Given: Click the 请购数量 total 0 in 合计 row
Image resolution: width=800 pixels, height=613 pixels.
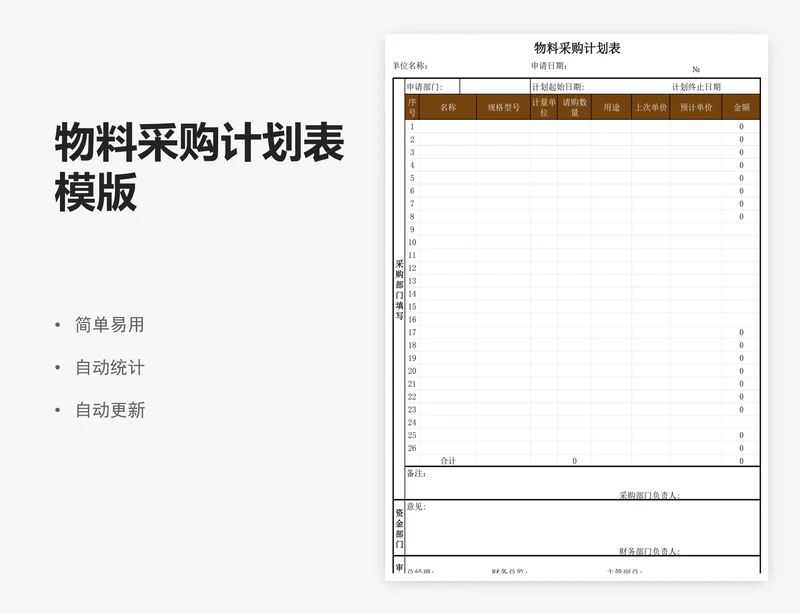Looking at the screenshot, I should (x=574, y=461).
